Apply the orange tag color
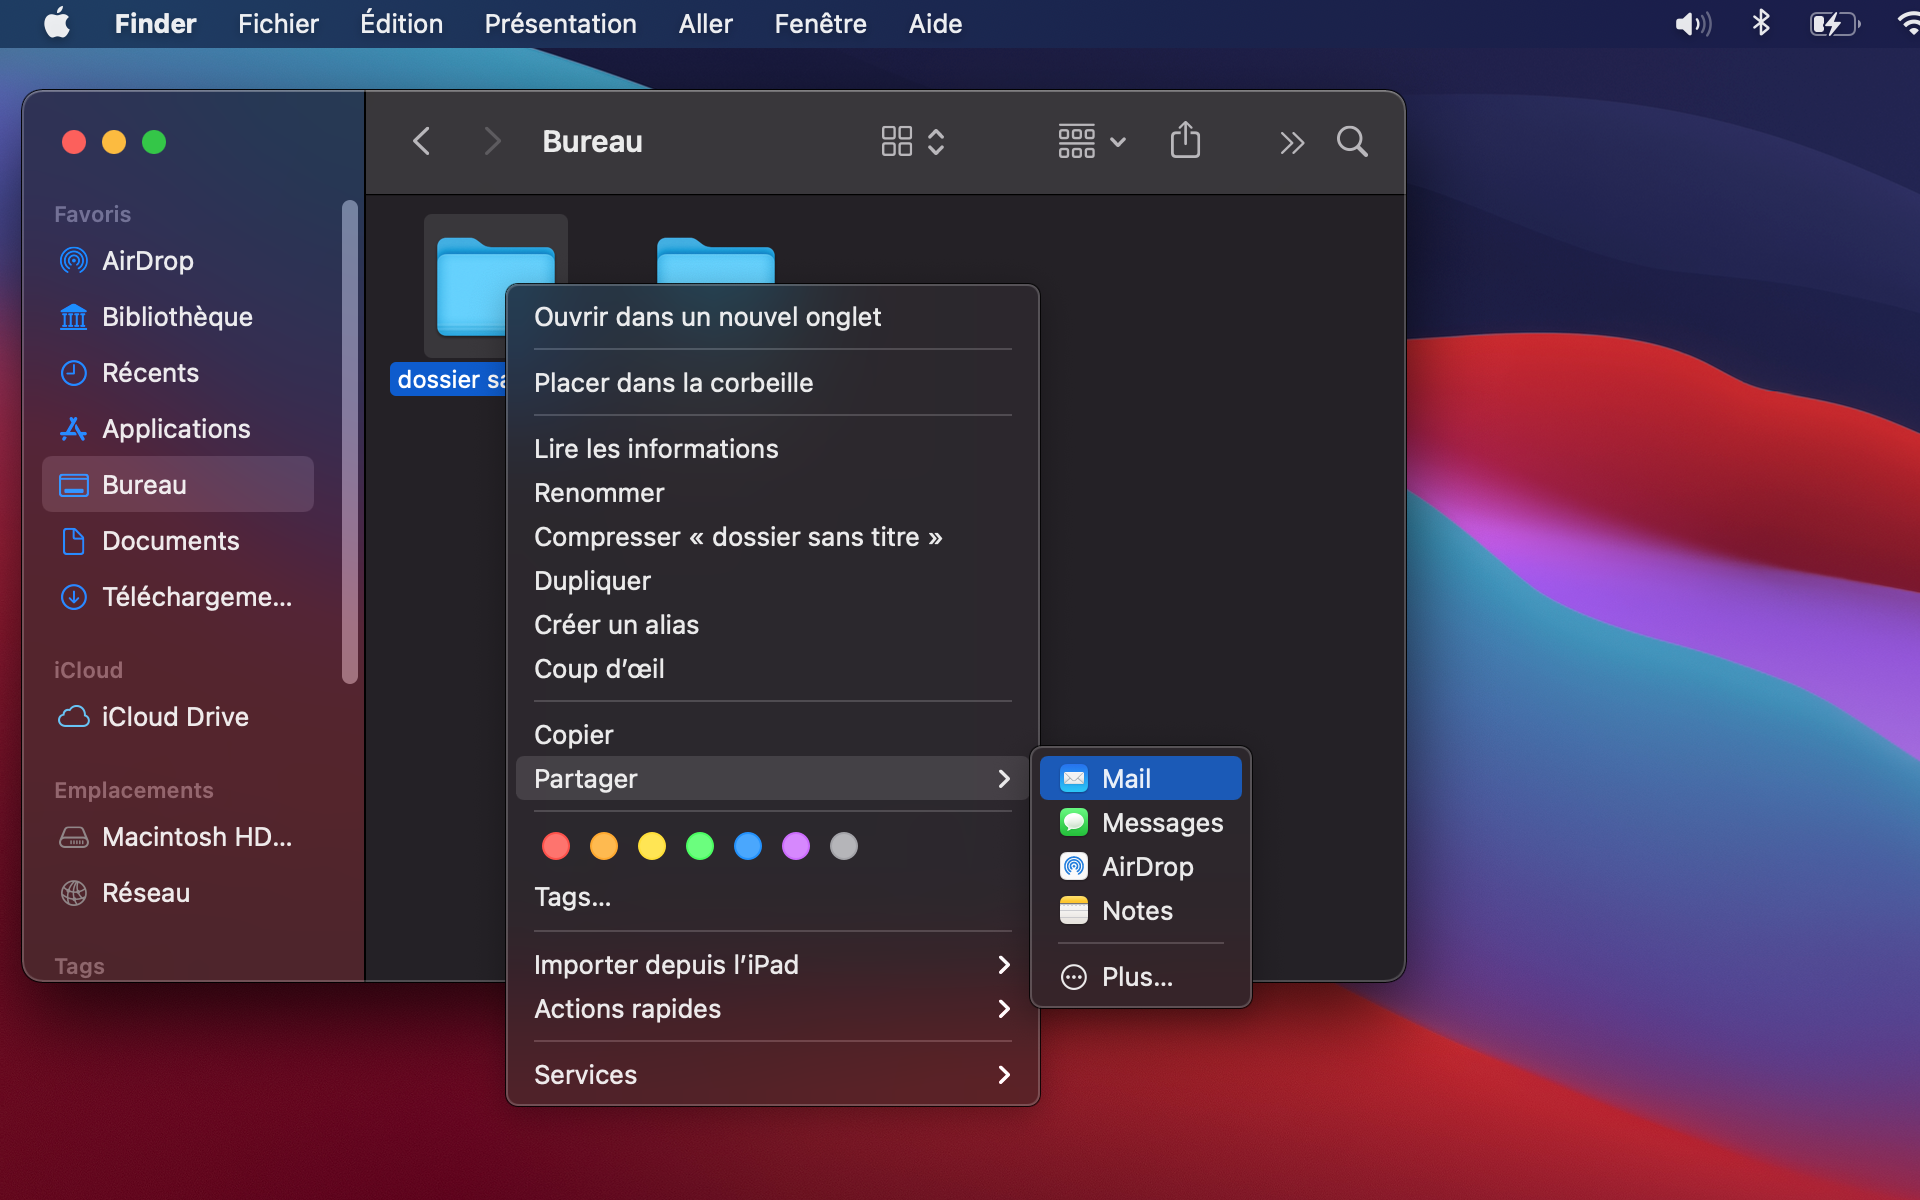This screenshot has width=1920, height=1200. (x=604, y=847)
